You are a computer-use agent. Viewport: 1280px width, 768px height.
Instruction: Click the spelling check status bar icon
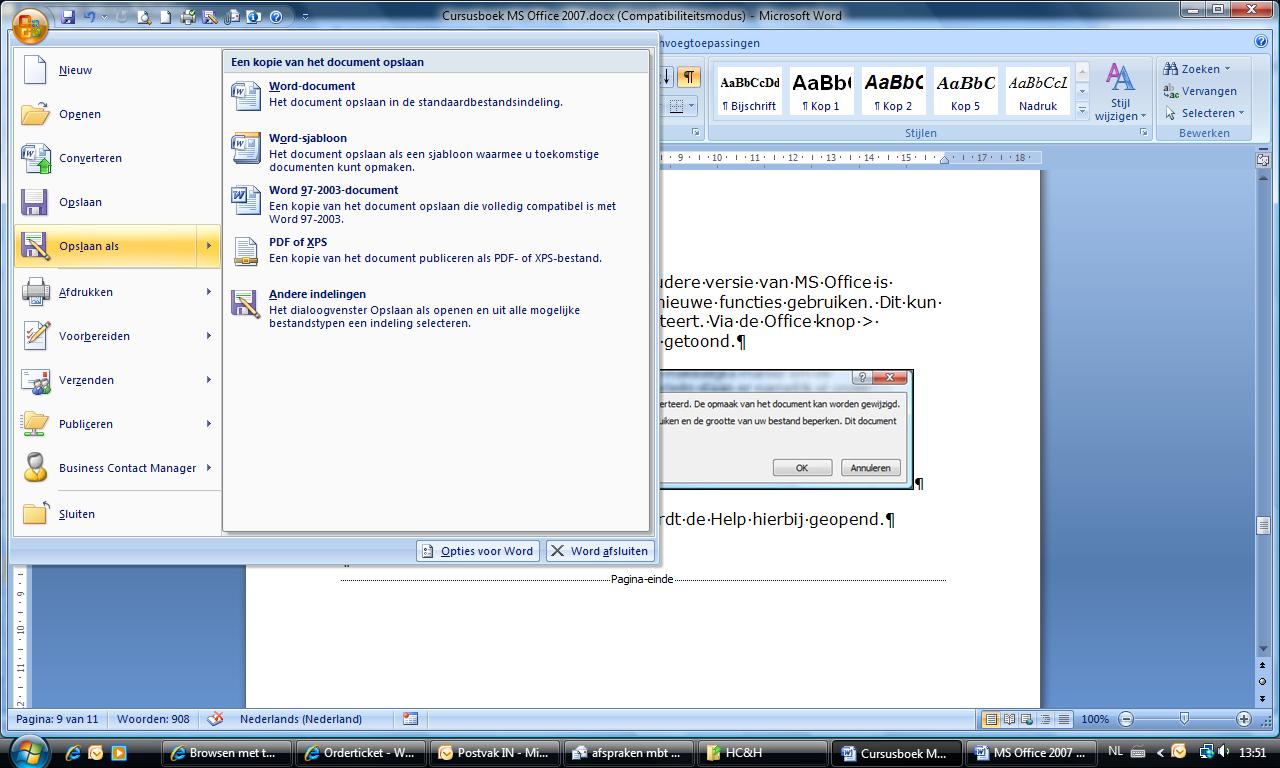(x=215, y=719)
